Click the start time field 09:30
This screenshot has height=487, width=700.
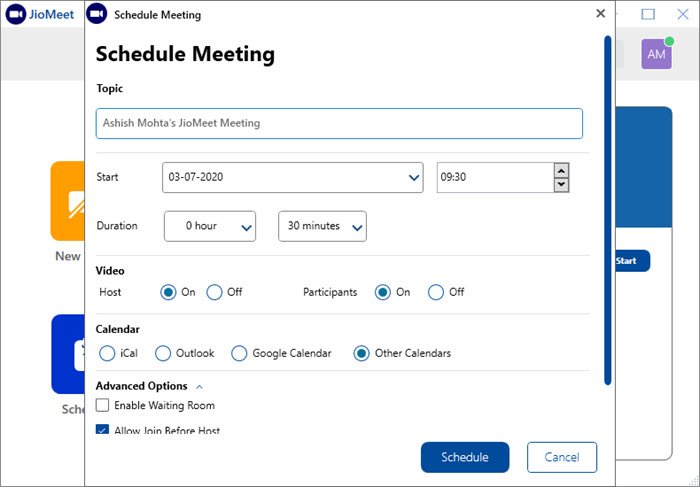click(x=495, y=177)
